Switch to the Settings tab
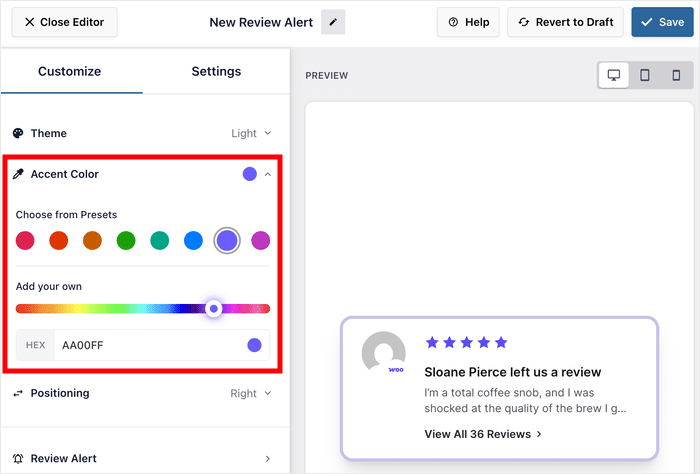Screen dimensions: 700x474 tap(216, 71)
